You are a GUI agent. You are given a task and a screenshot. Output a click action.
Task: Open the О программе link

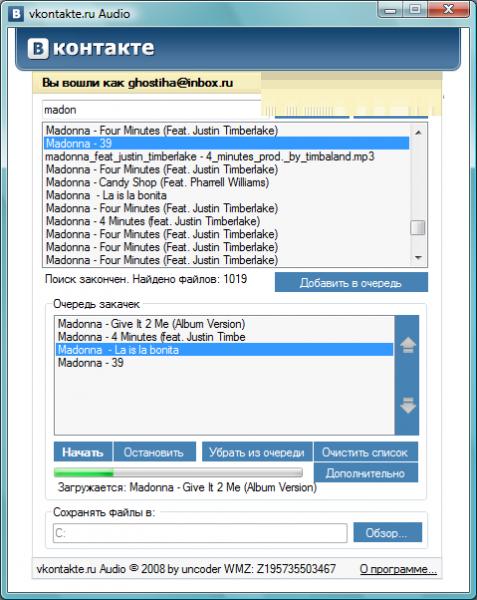(398, 569)
